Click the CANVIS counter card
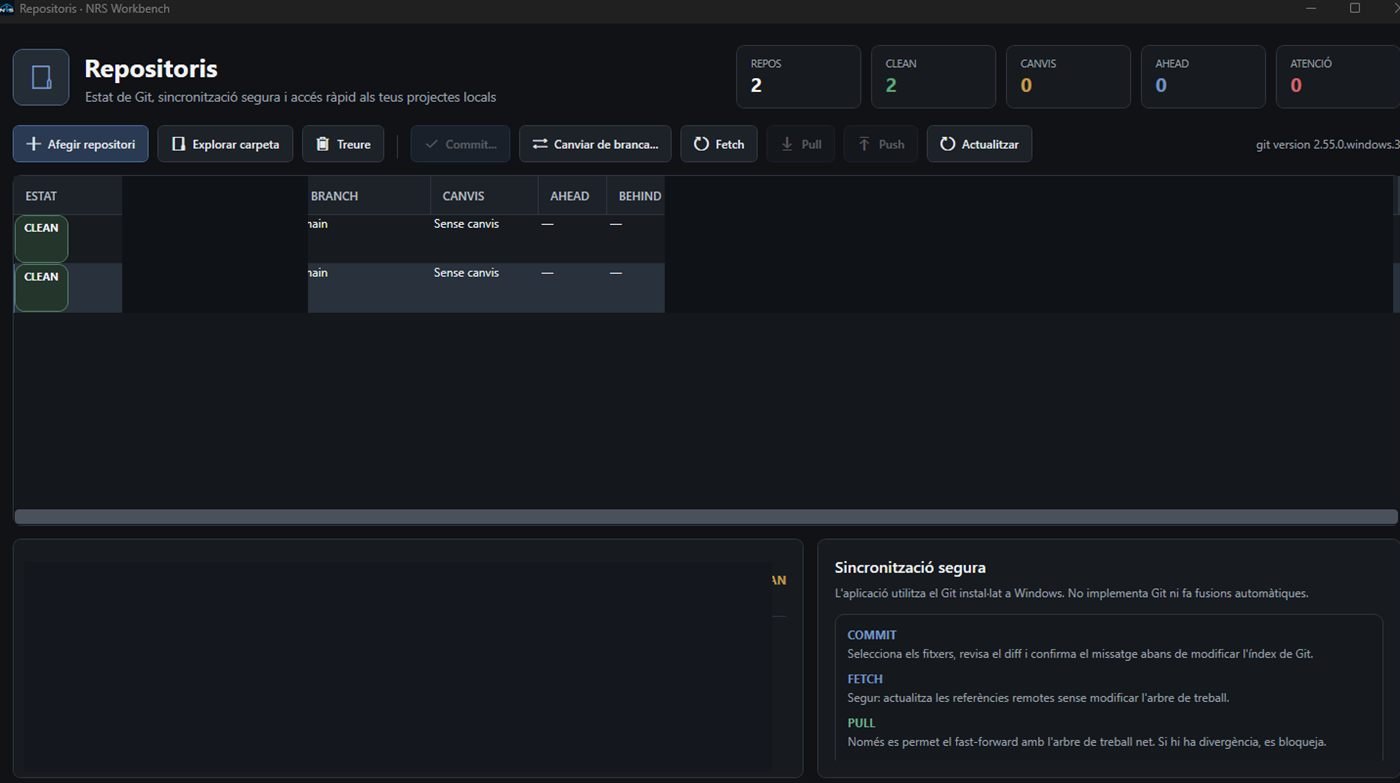Screen dimensions: 1400x783 tap(1068, 76)
